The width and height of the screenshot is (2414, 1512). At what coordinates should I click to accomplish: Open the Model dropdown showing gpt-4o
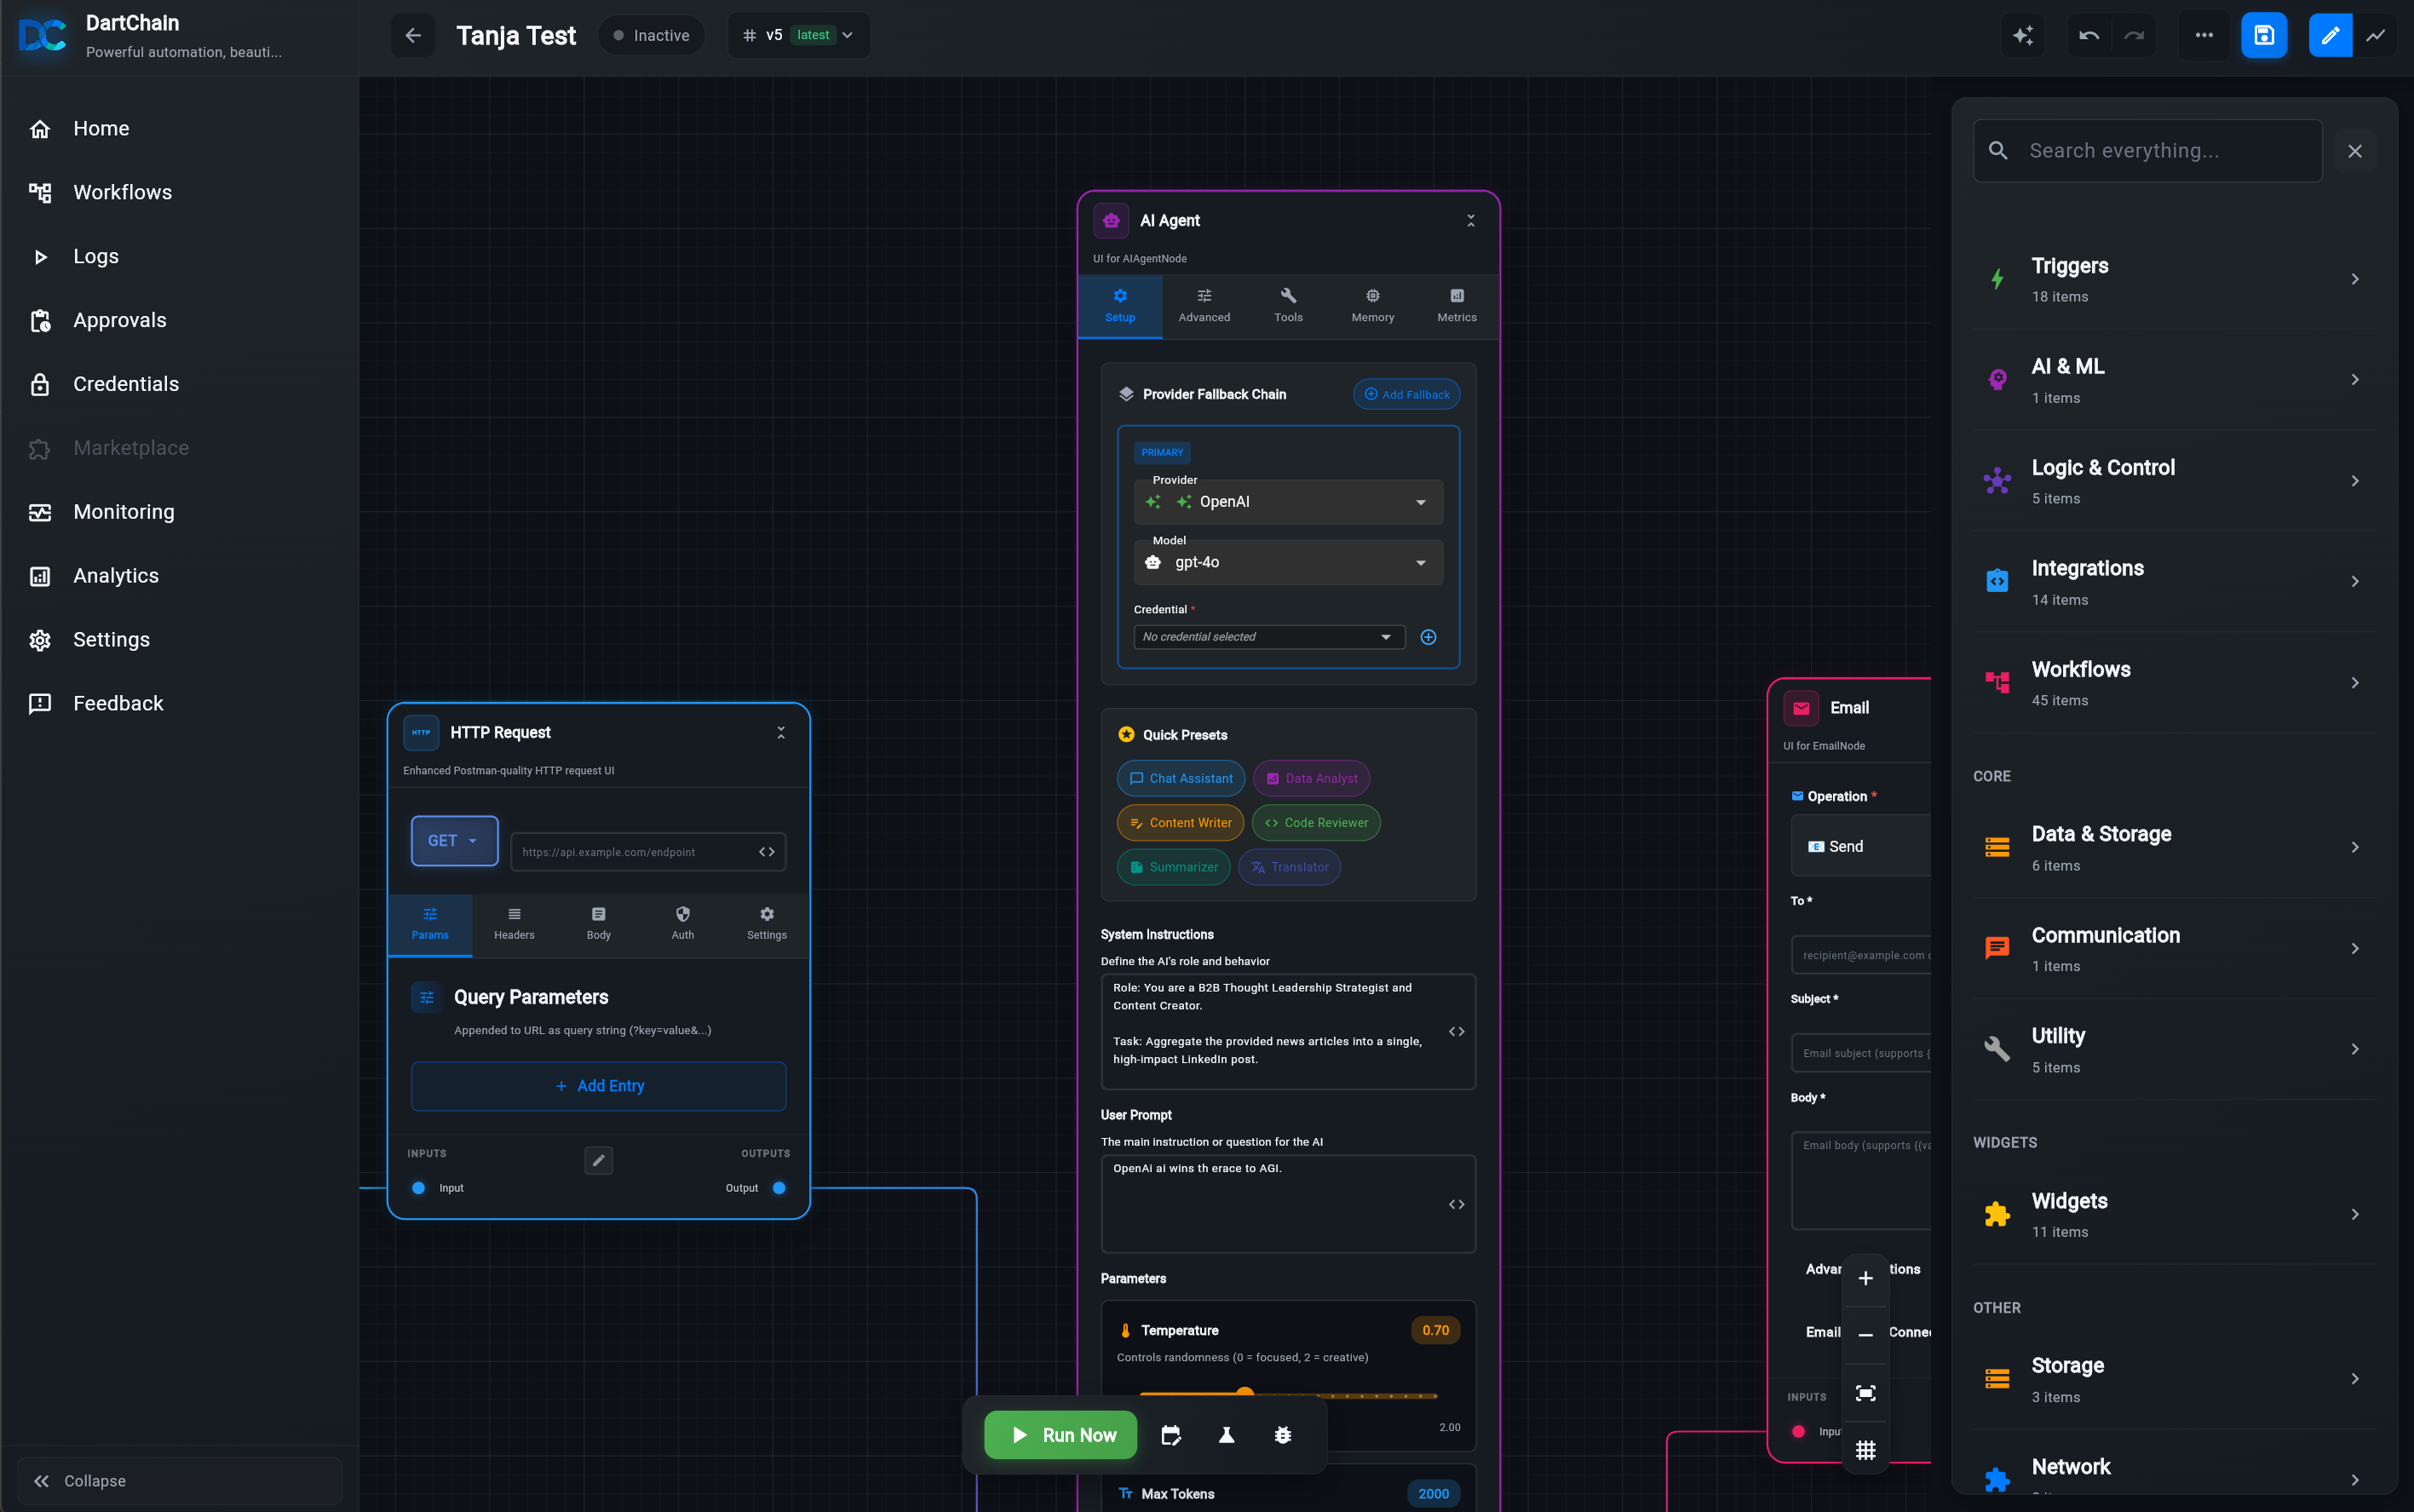1287,562
